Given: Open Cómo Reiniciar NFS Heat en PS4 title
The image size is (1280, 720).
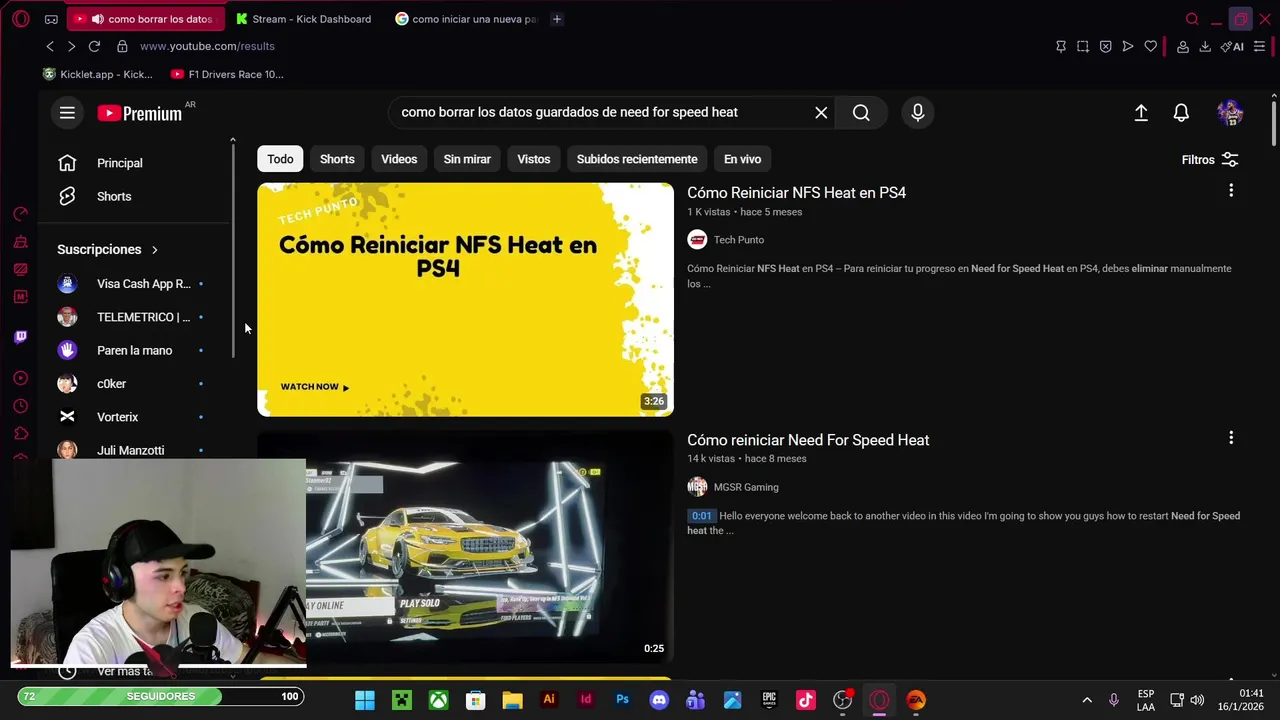Looking at the screenshot, I should tap(796, 193).
